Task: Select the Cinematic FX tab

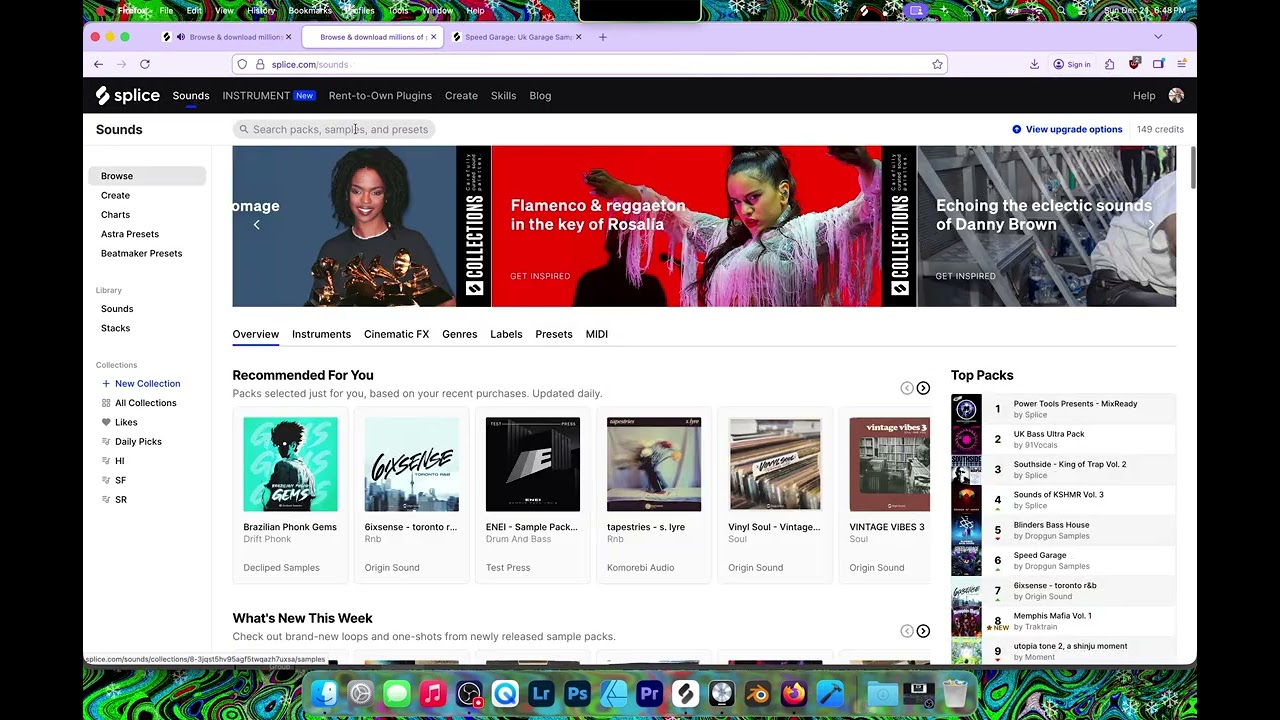Action: [x=396, y=334]
